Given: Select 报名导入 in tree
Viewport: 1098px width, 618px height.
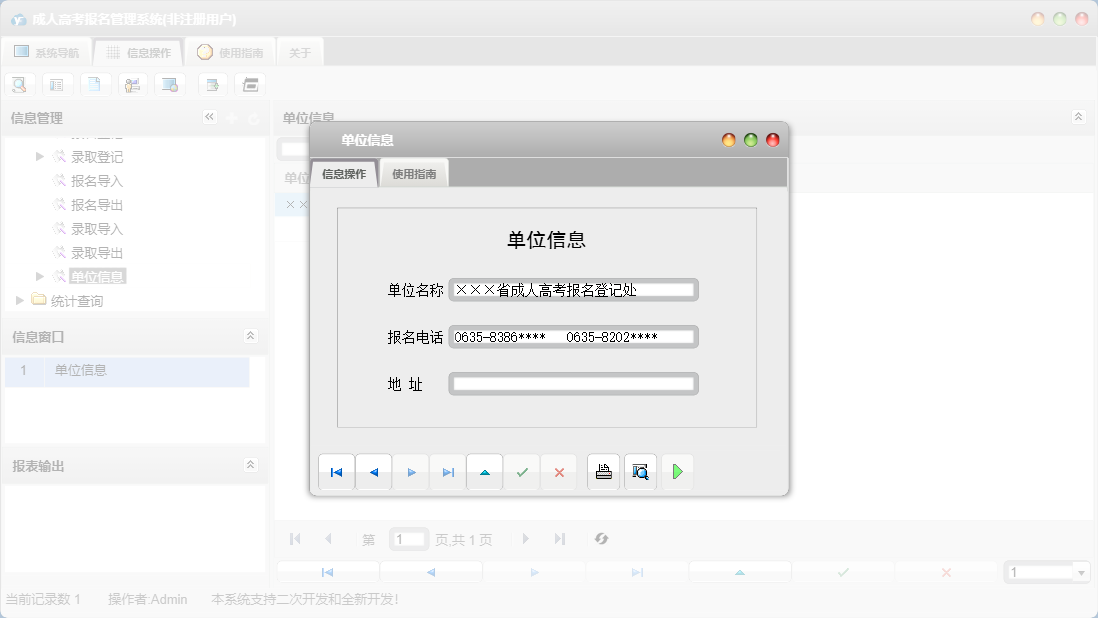Looking at the screenshot, I should [97, 181].
